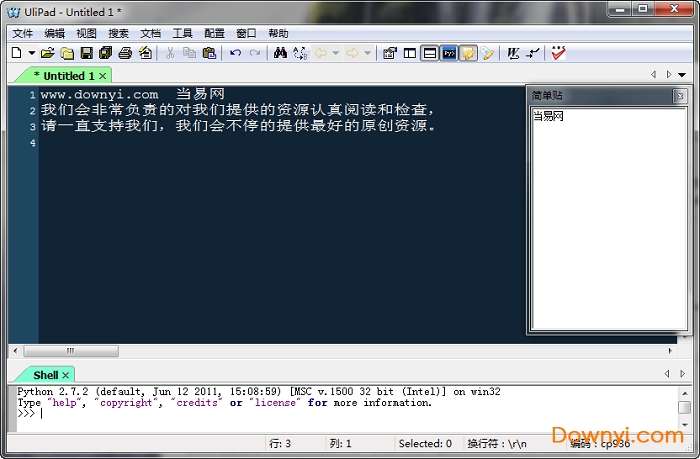The width and height of the screenshot is (700, 459).
Task: Open the 文件 menu
Action: (x=22, y=33)
